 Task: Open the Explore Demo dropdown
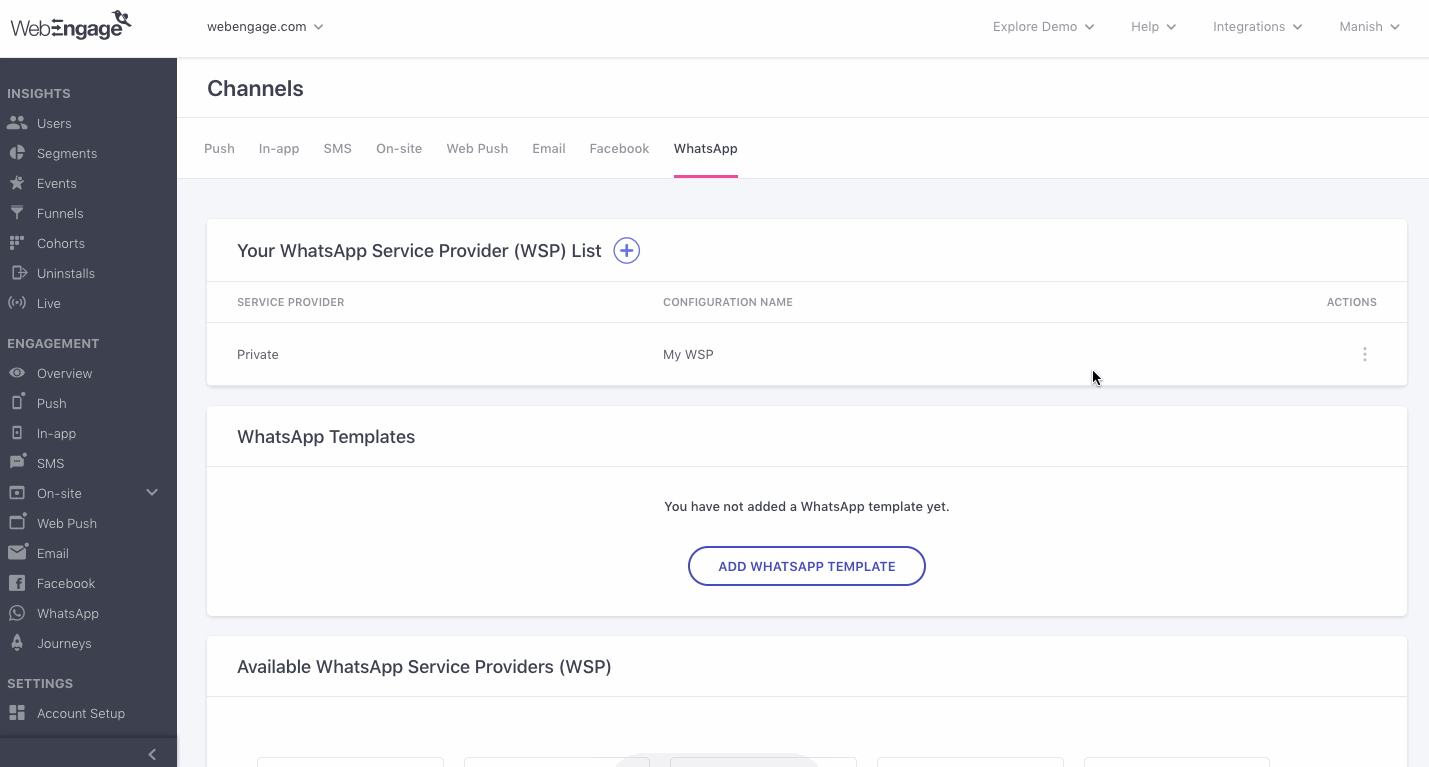click(1043, 27)
